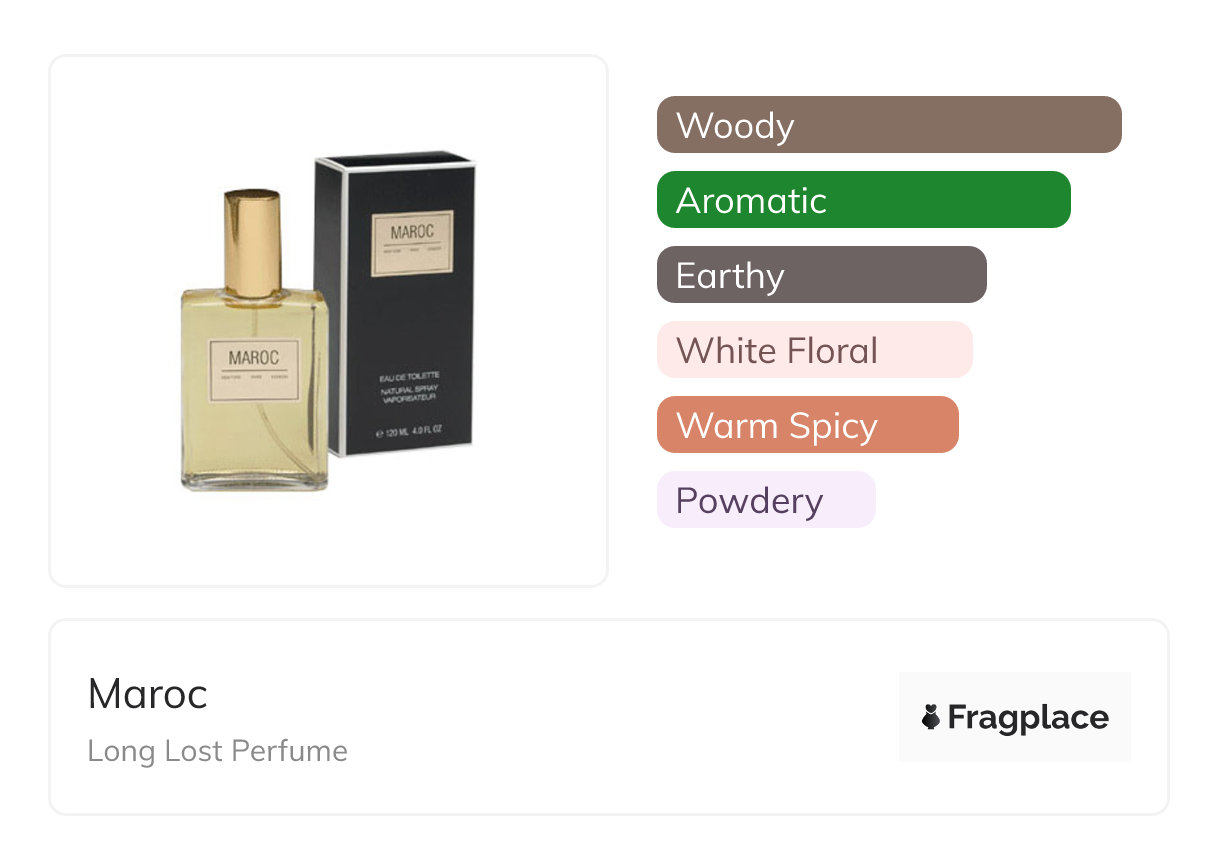The width and height of the screenshot is (1218, 864).
Task: Select the Powdery accord bar
Action: pyautogui.click(x=765, y=500)
